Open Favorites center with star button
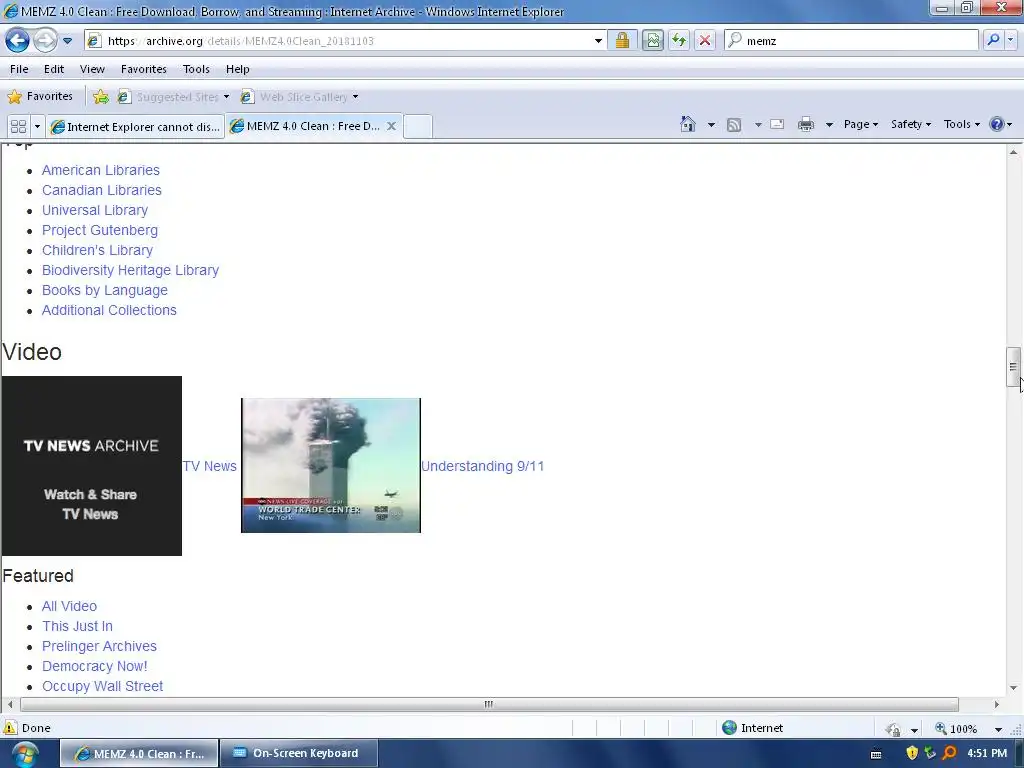 40,97
